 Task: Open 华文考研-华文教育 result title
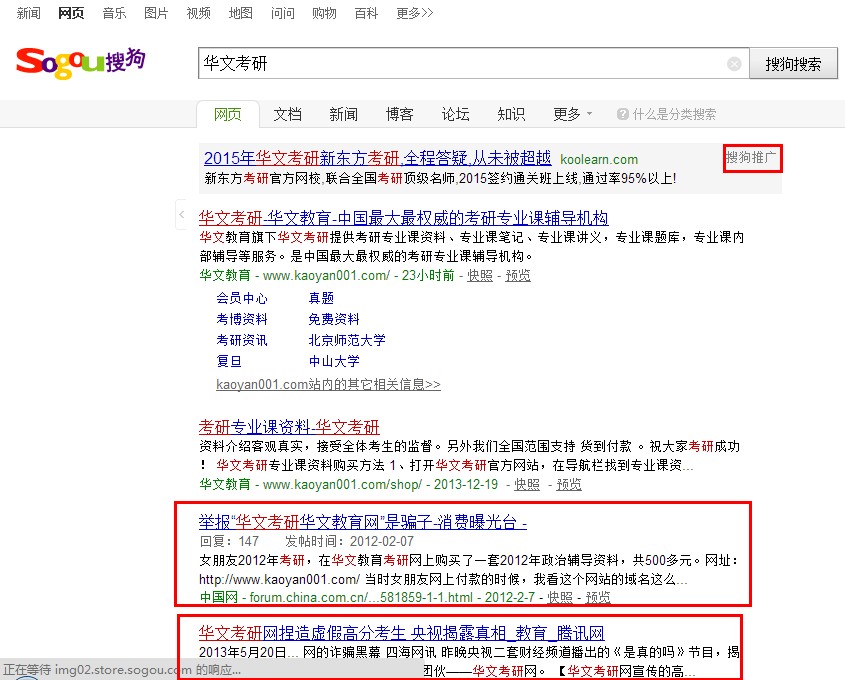[403, 218]
